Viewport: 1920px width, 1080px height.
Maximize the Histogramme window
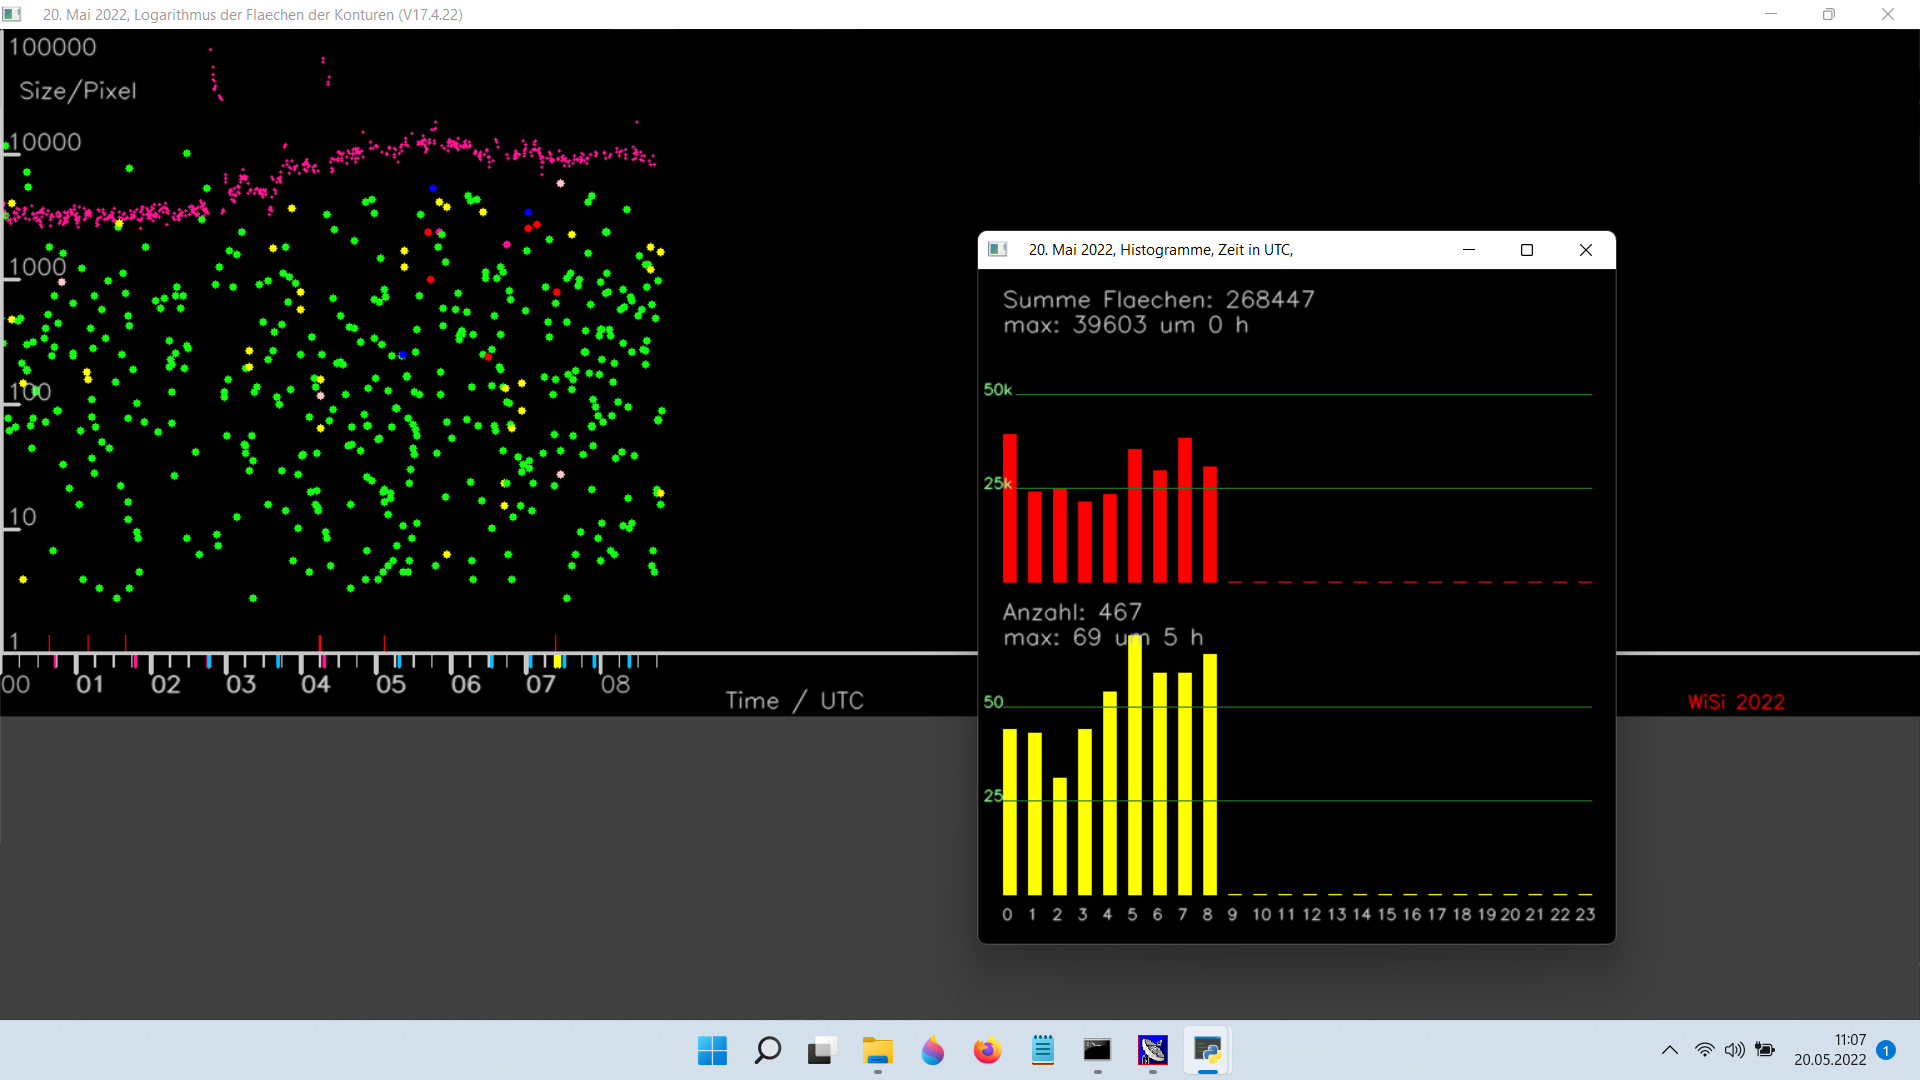coord(1527,250)
